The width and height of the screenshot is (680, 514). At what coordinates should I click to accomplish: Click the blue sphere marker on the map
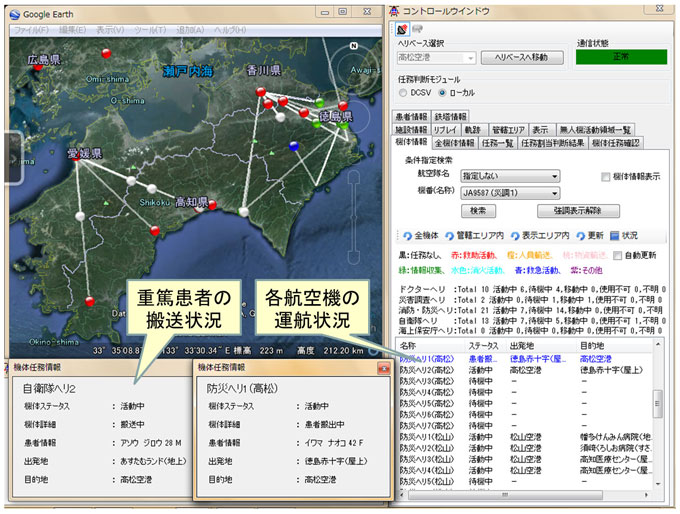click(x=294, y=146)
